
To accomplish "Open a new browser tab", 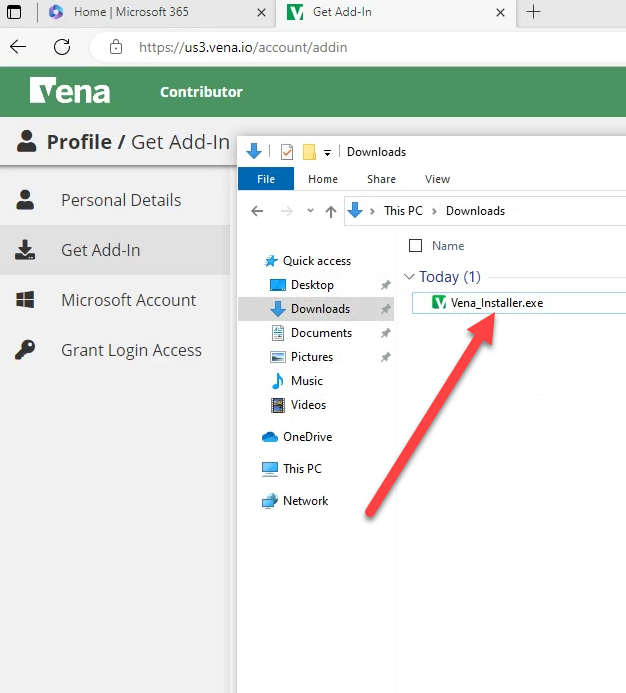I will [533, 12].
